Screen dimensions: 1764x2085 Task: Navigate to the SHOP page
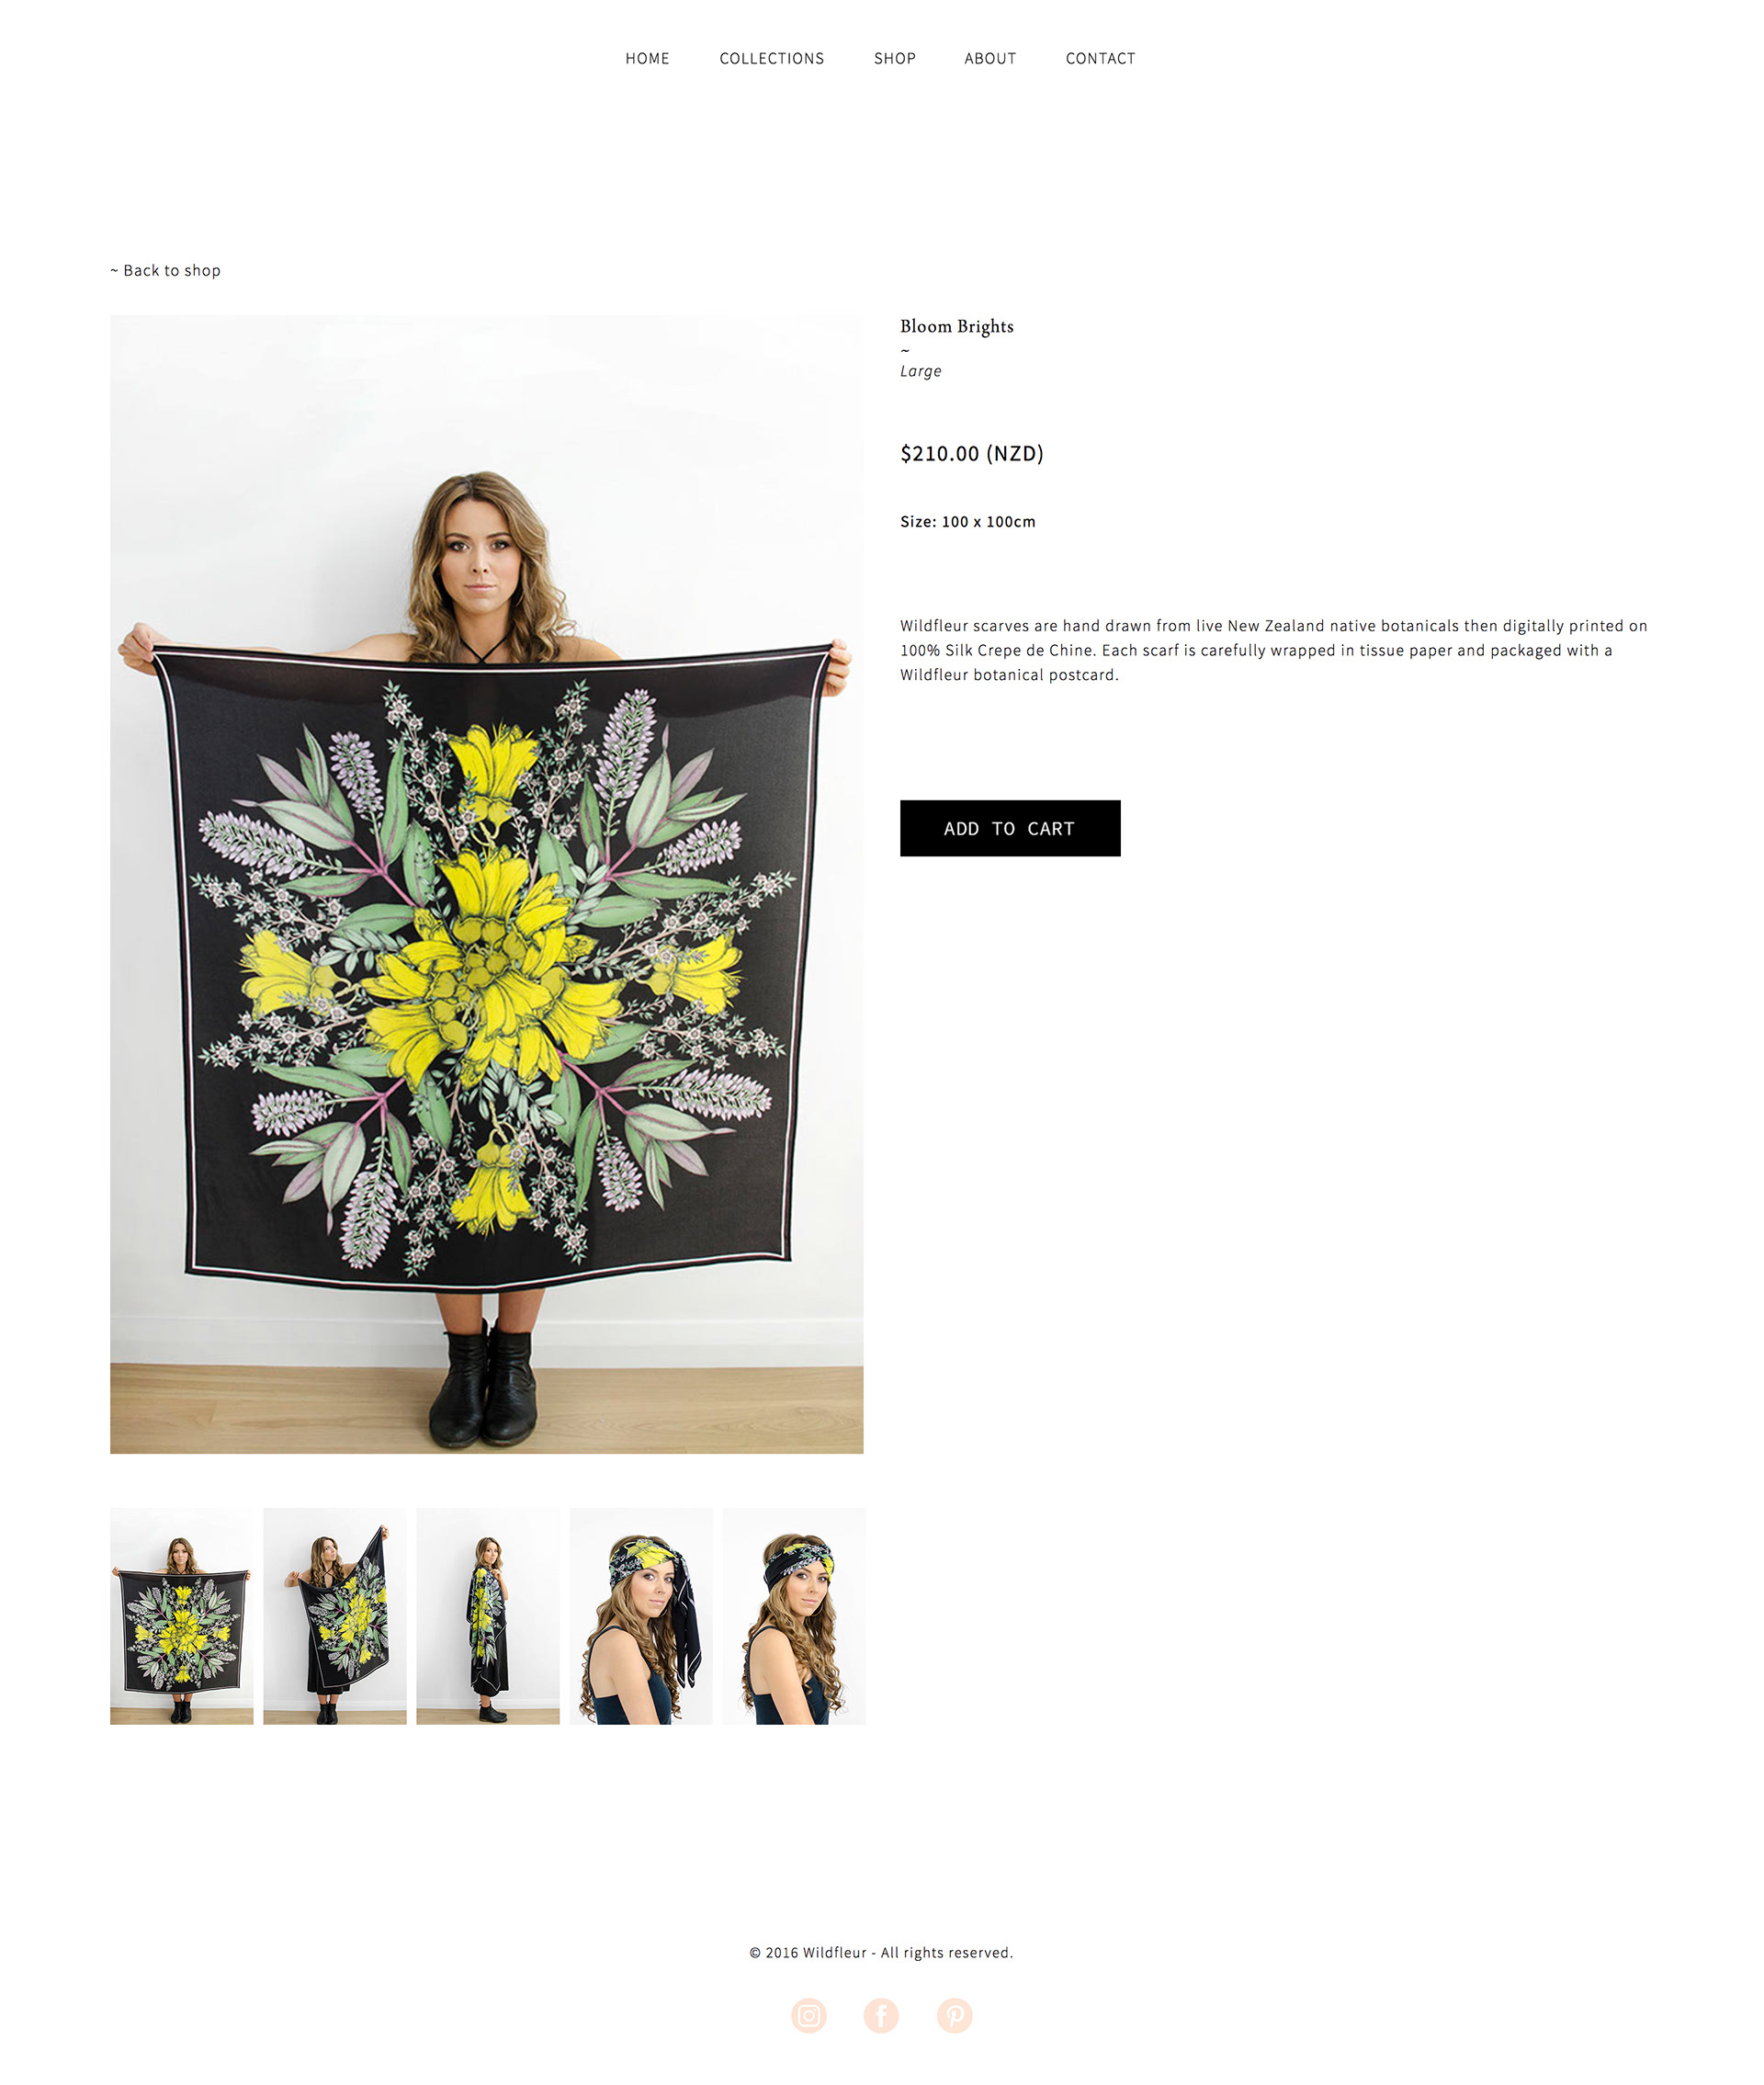(895, 59)
